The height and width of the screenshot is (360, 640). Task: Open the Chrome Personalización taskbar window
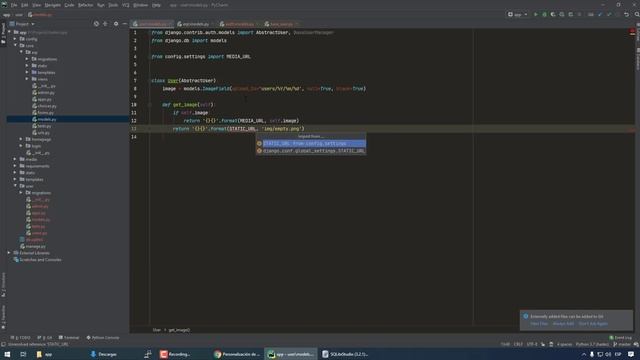237,354
